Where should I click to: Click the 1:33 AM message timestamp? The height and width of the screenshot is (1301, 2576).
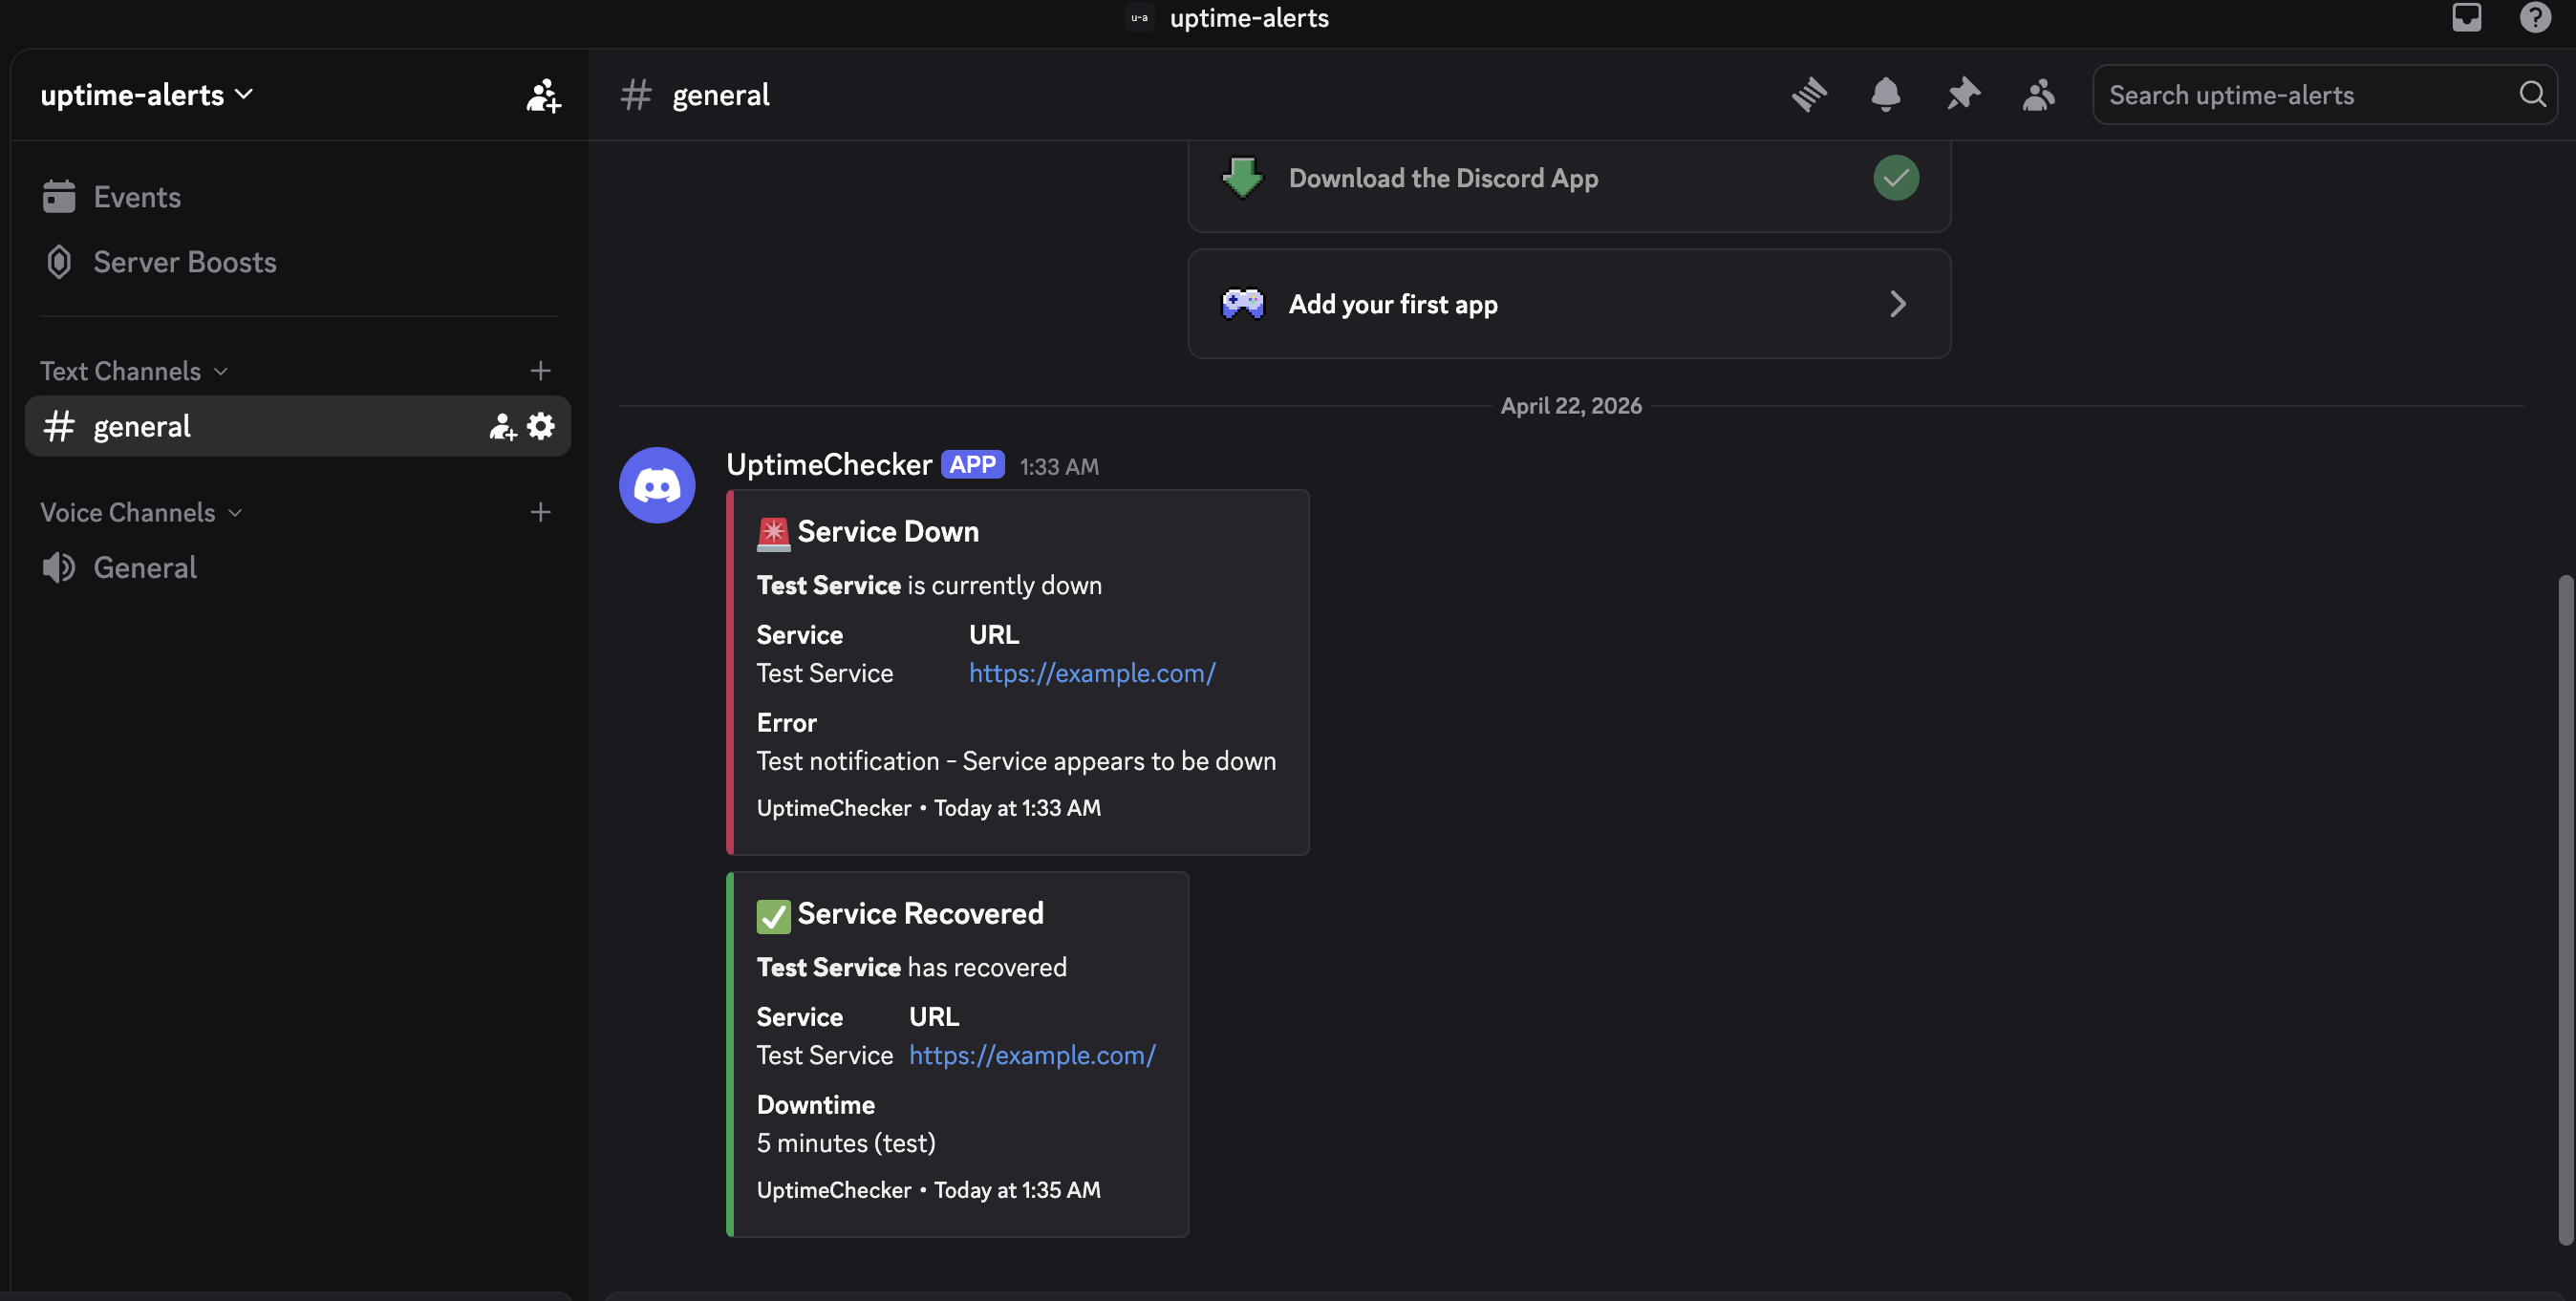pyautogui.click(x=1059, y=467)
